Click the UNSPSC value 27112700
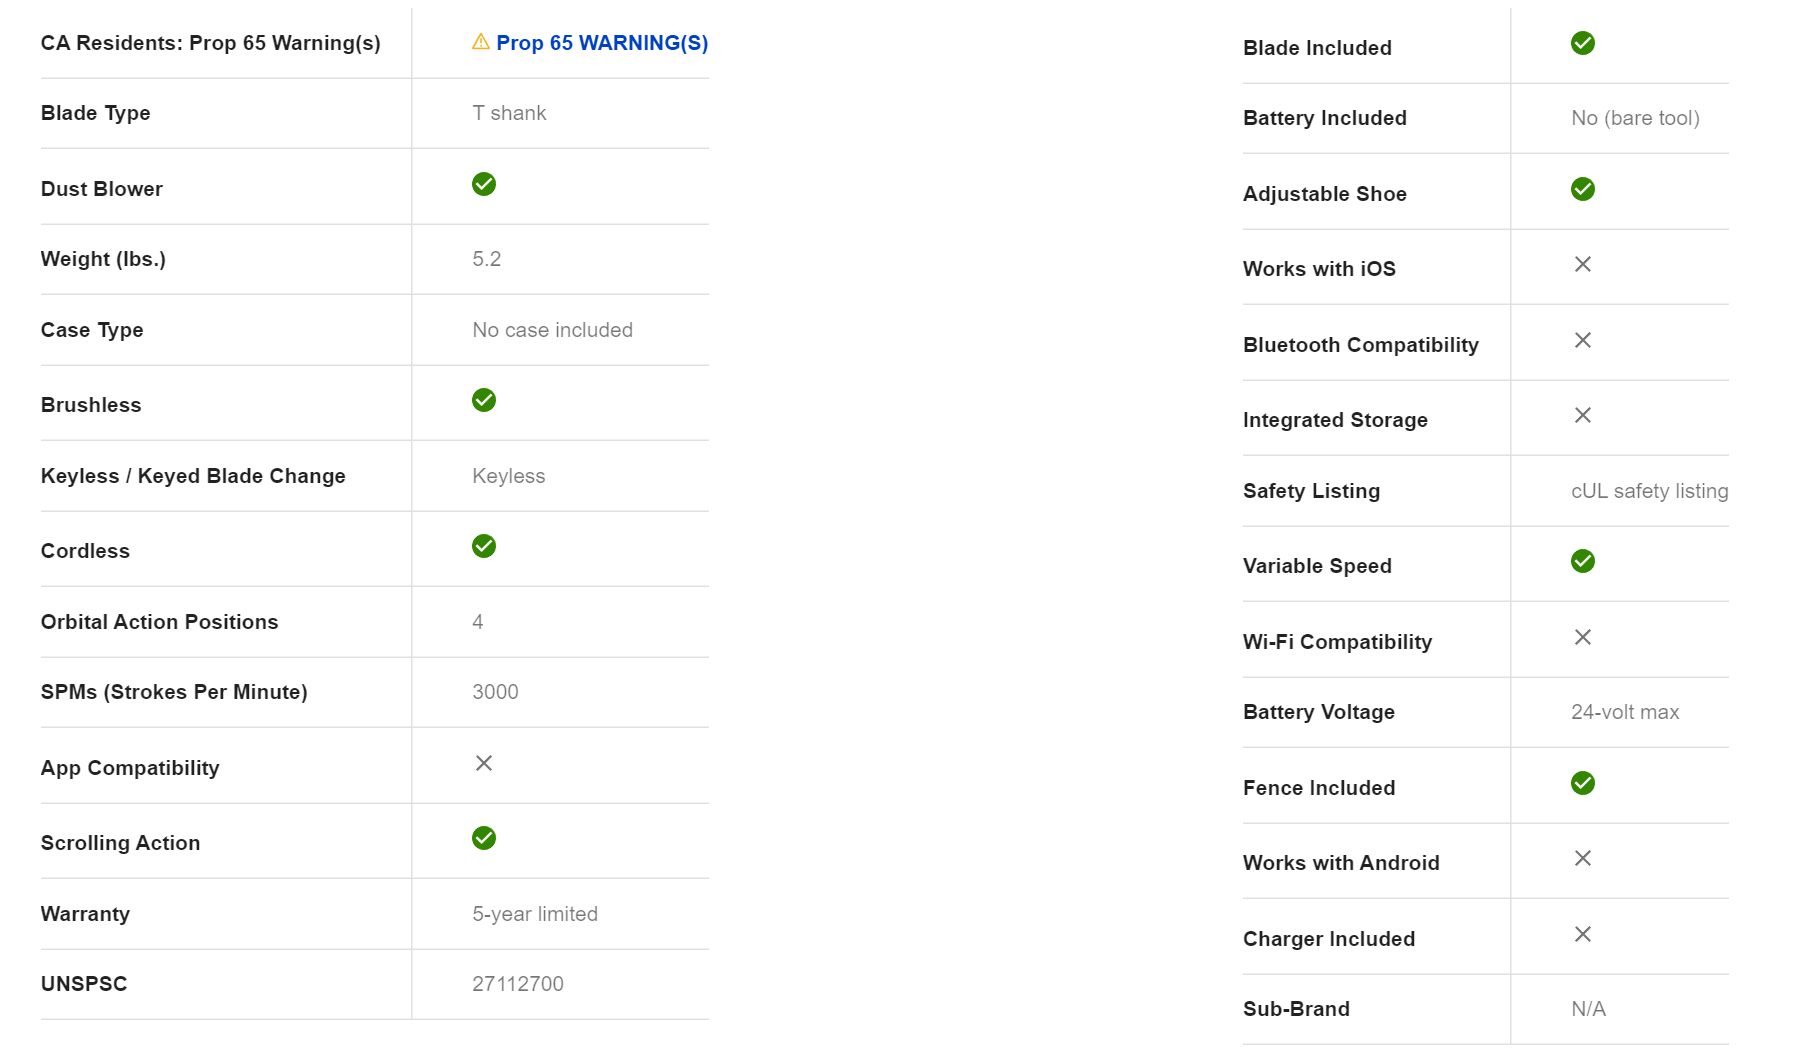The width and height of the screenshot is (1800, 1061). click(x=518, y=984)
